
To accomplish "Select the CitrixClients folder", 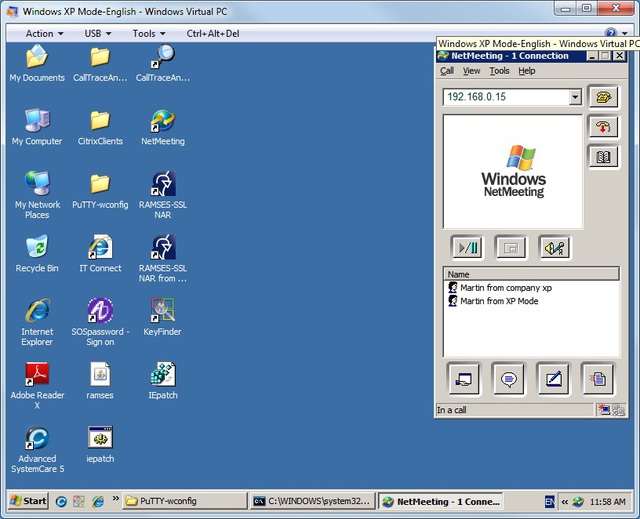I will [100, 127].
